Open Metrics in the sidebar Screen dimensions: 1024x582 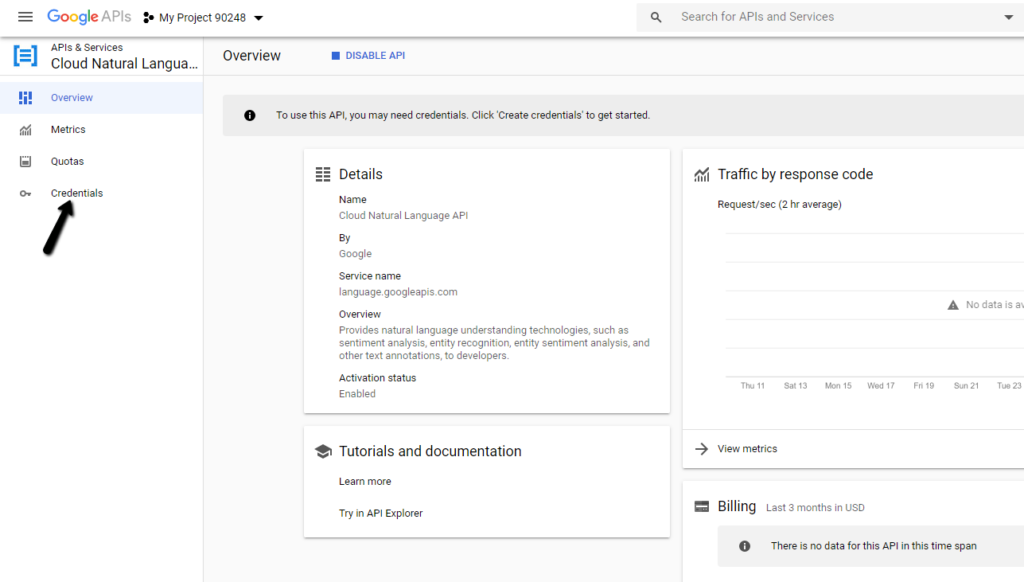pos(101,129)
